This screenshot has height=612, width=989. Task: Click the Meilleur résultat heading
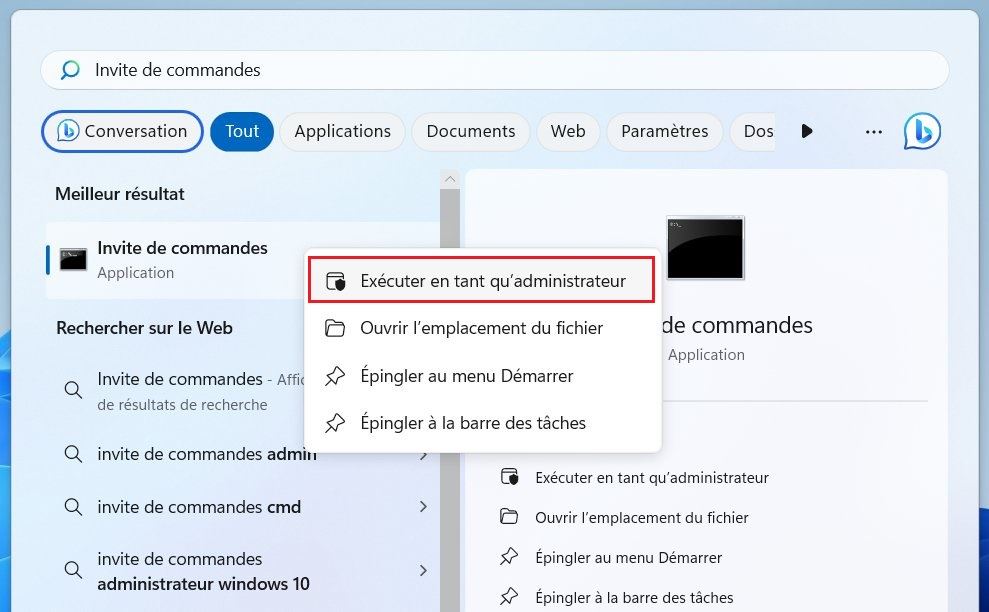coord(120,194)
